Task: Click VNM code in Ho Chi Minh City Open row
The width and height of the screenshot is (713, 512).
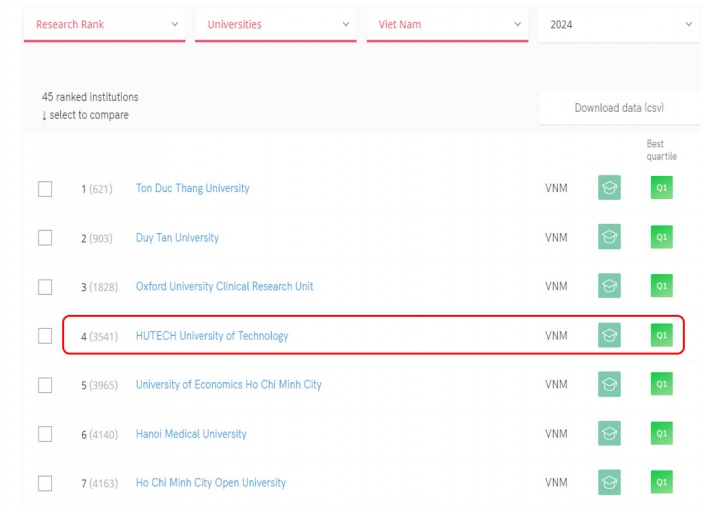Action: (x=556, y=482)
